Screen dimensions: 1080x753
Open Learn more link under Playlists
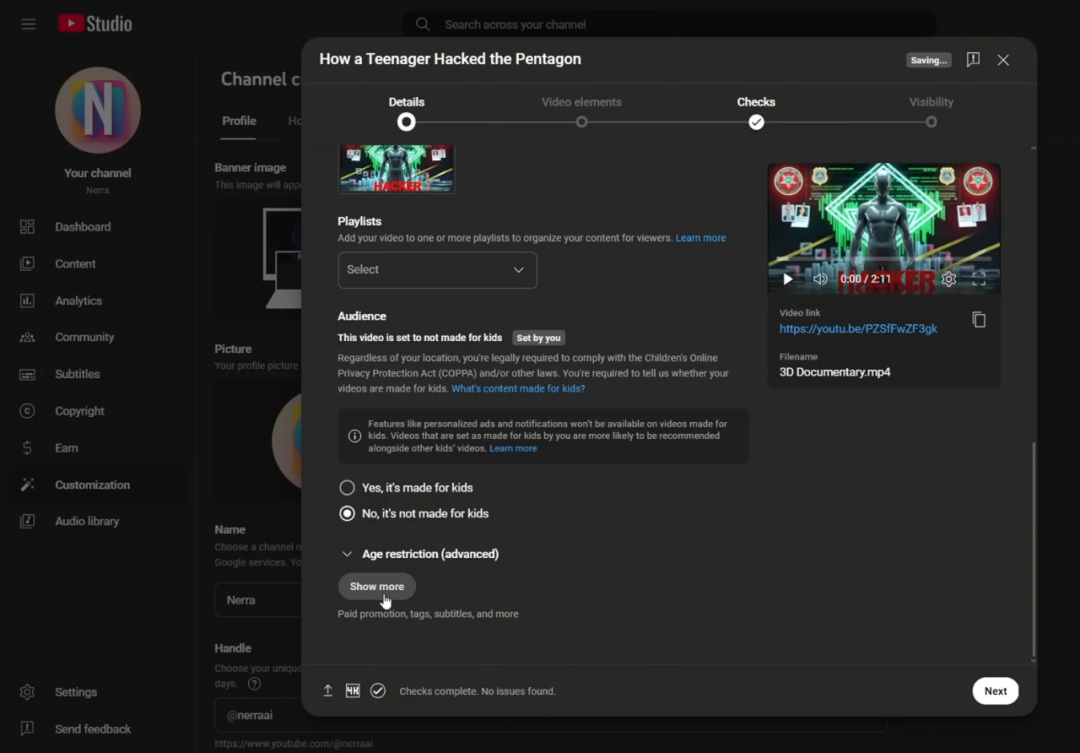click(x=700, y=238)
